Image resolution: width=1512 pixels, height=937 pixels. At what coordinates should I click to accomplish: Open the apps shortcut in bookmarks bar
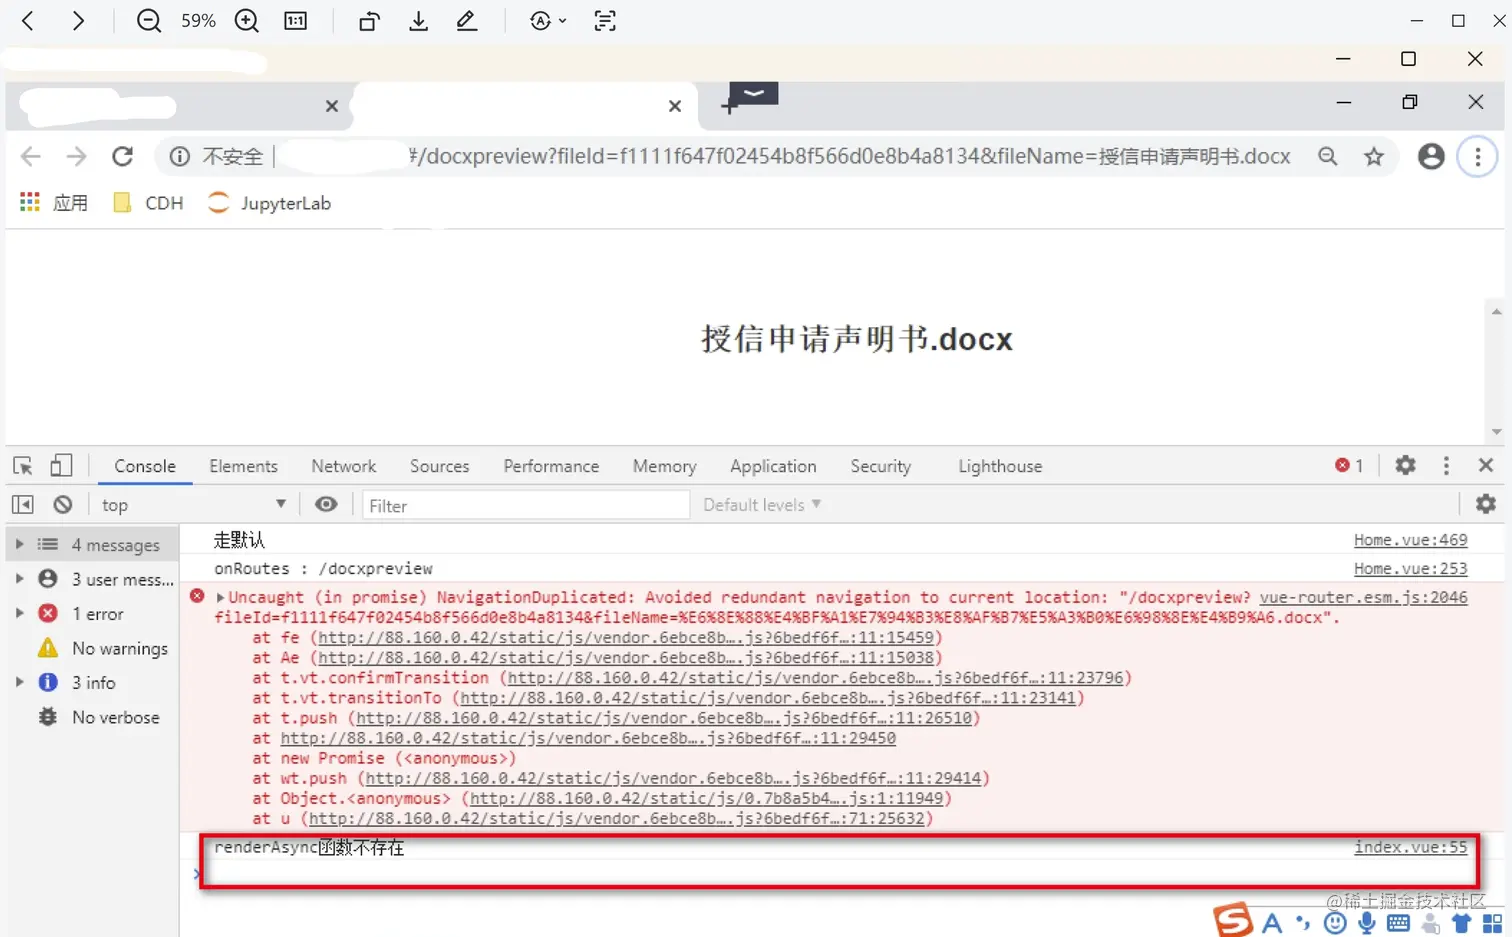54,203
